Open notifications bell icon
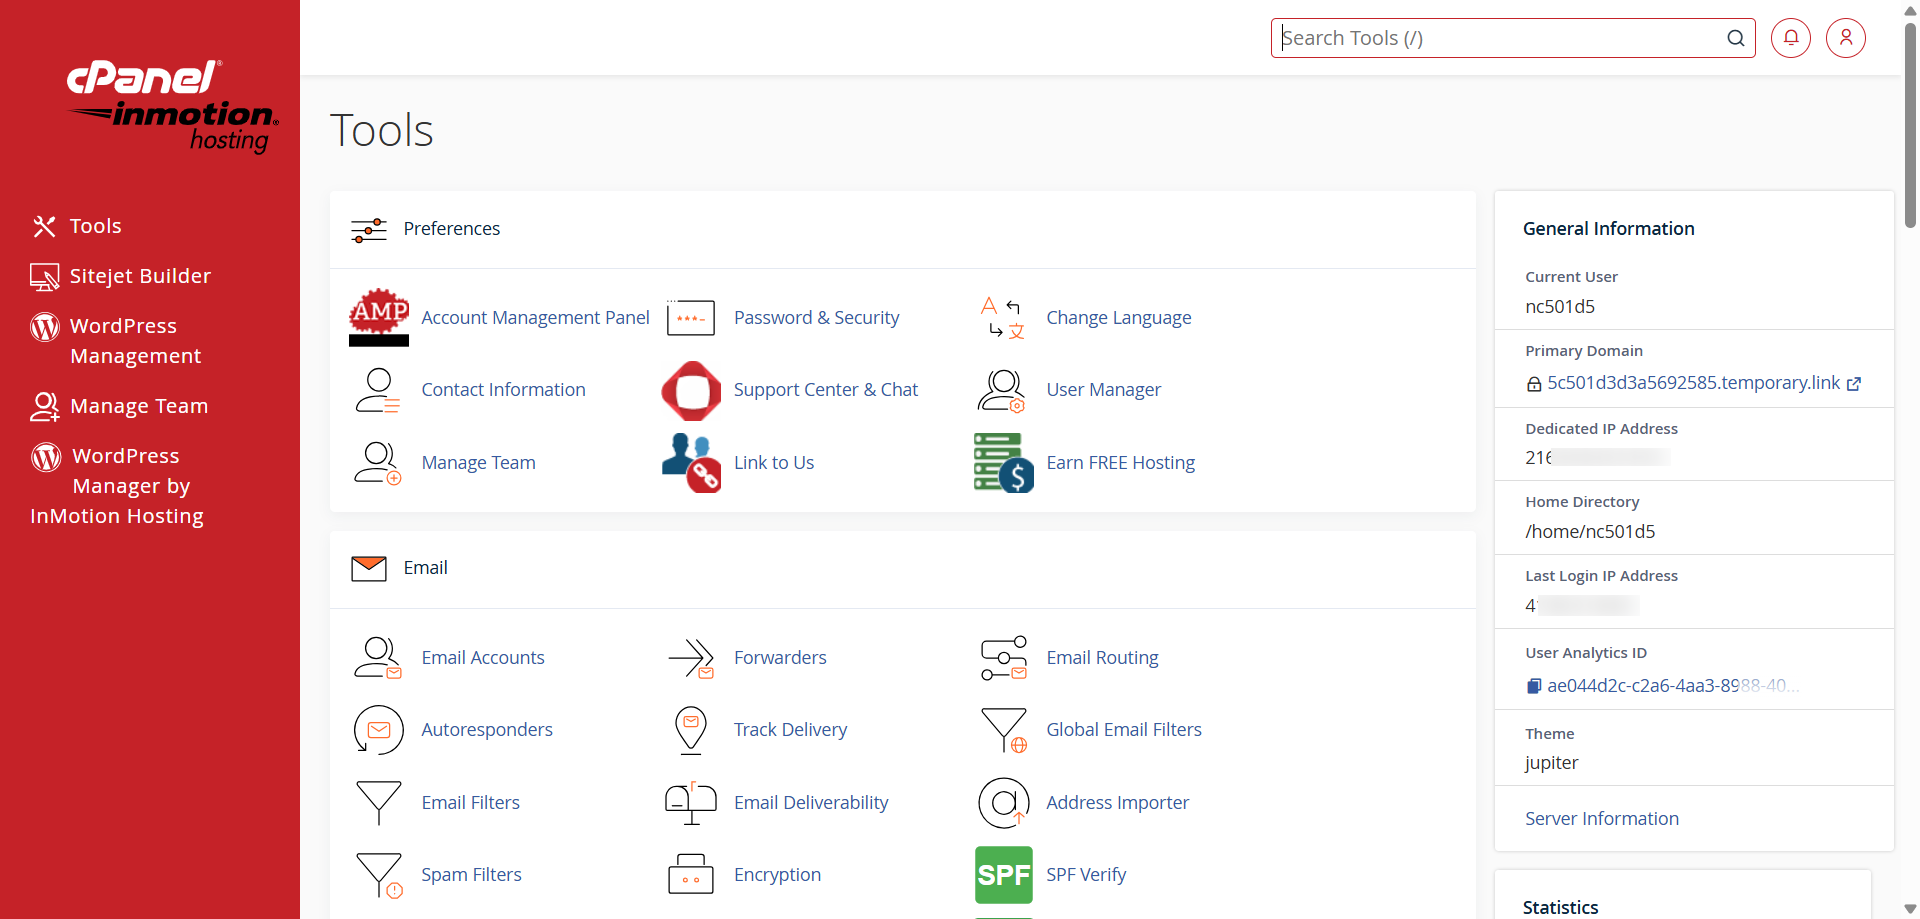The height and width of the screenshot is (919, 1920). (1791, 38)
